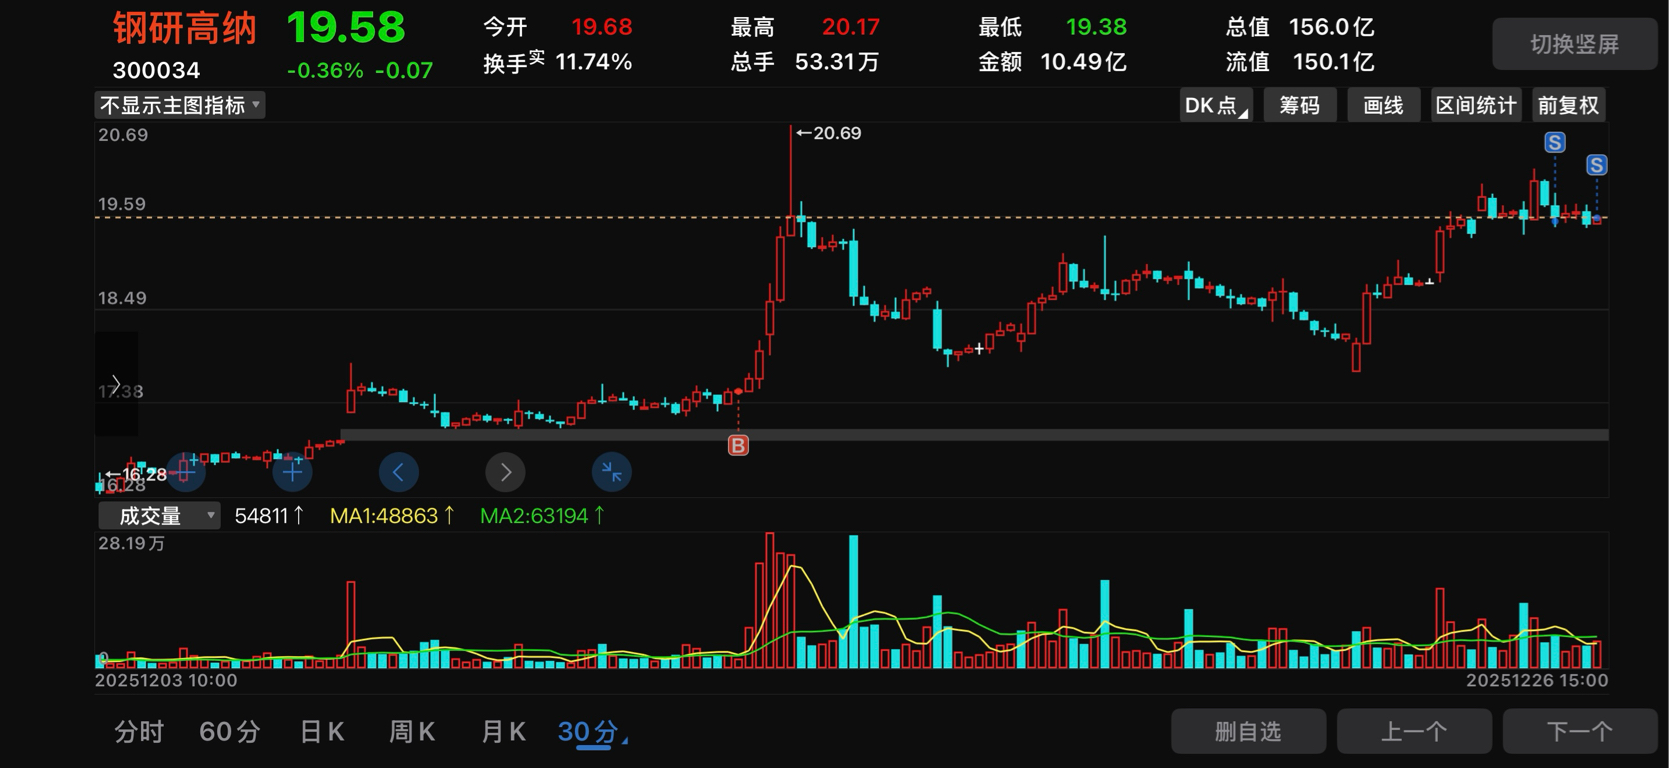Switch to the 分时 tab
This screenshot has width=1669, height=768.
(x=139, y=732)
